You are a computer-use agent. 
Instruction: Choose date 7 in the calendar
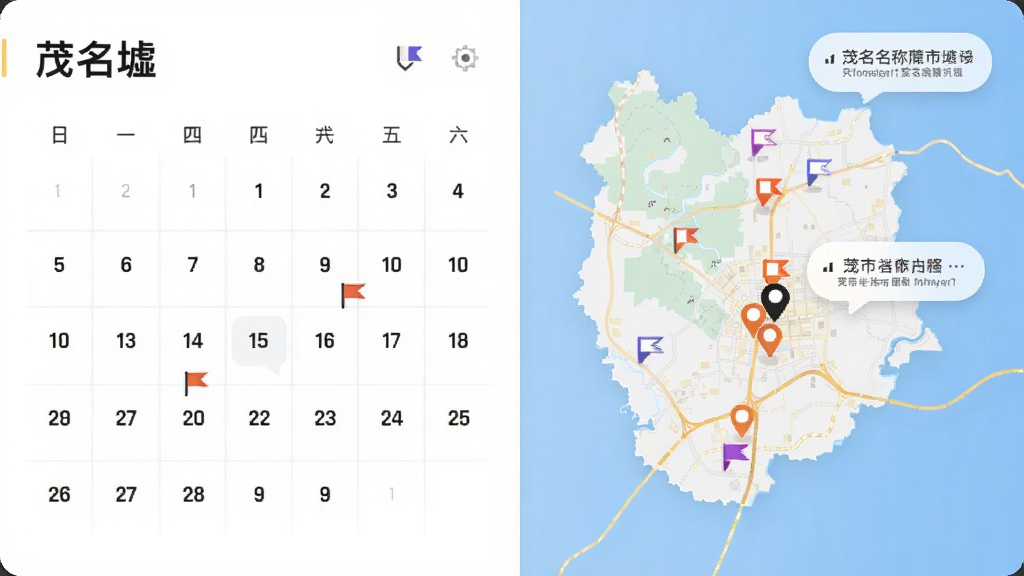tap(193, 265)
